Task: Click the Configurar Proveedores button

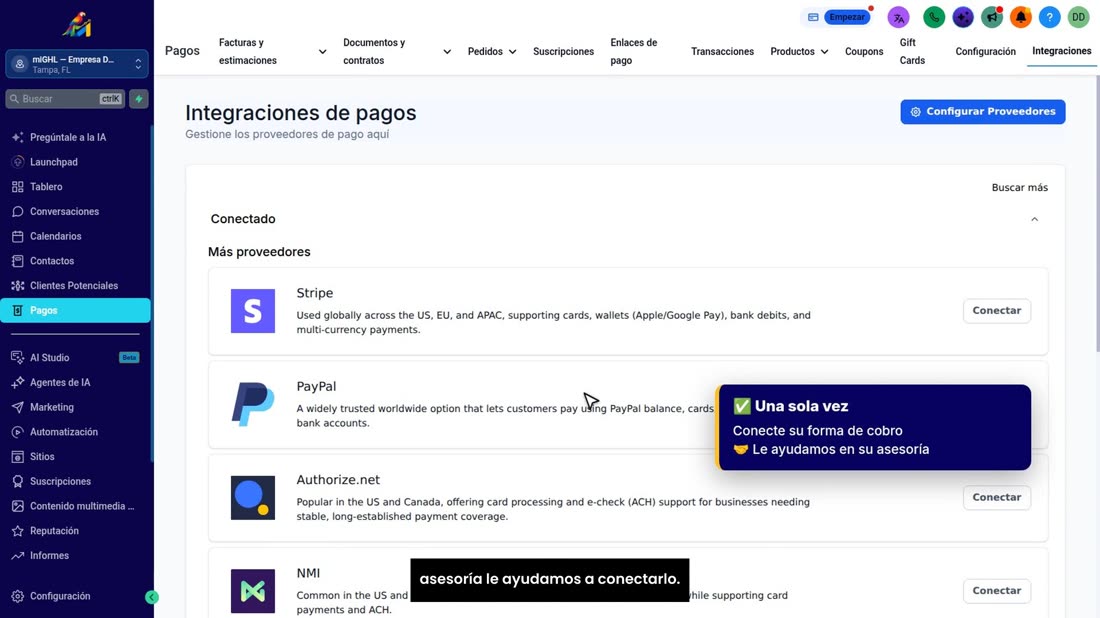Action: click(x=982, y=112)
